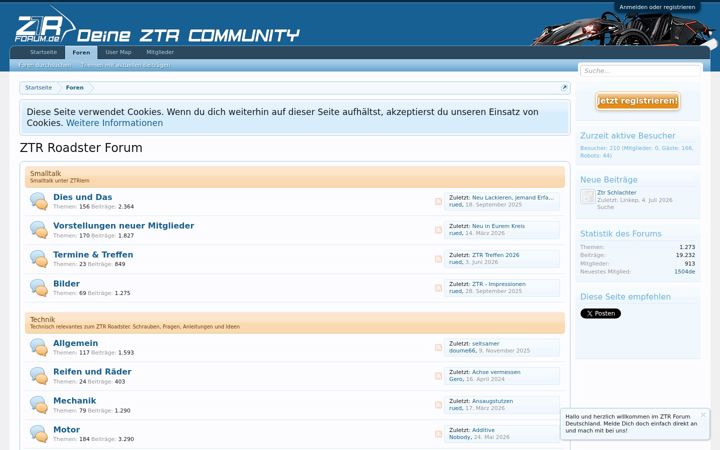Screen dimensions: 720x450
Task: Dismiss the welcome notice popup
Action: 703,415
